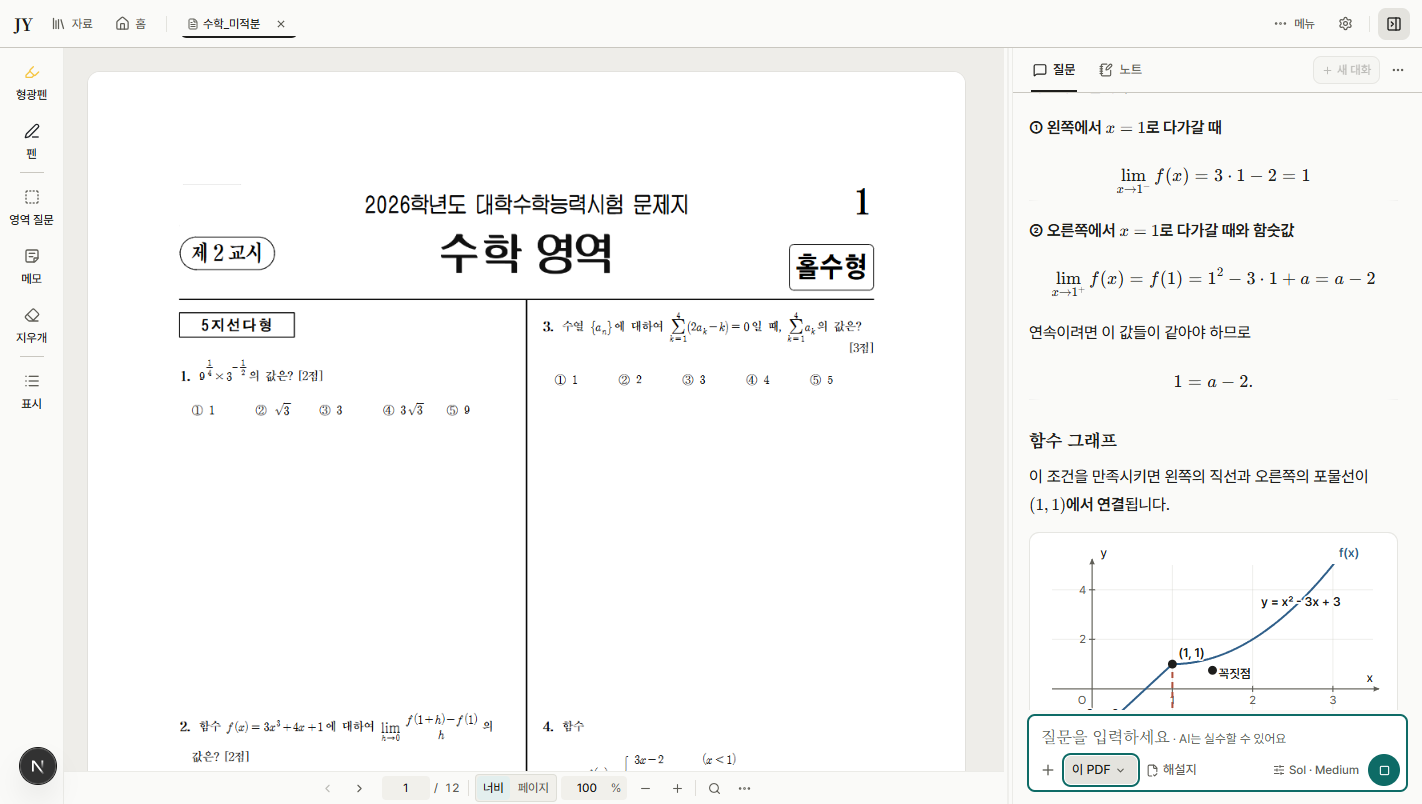Edit the zoom percentage field
The height and width of the screenshot is (804, 1422).
(x=587, y=788)
